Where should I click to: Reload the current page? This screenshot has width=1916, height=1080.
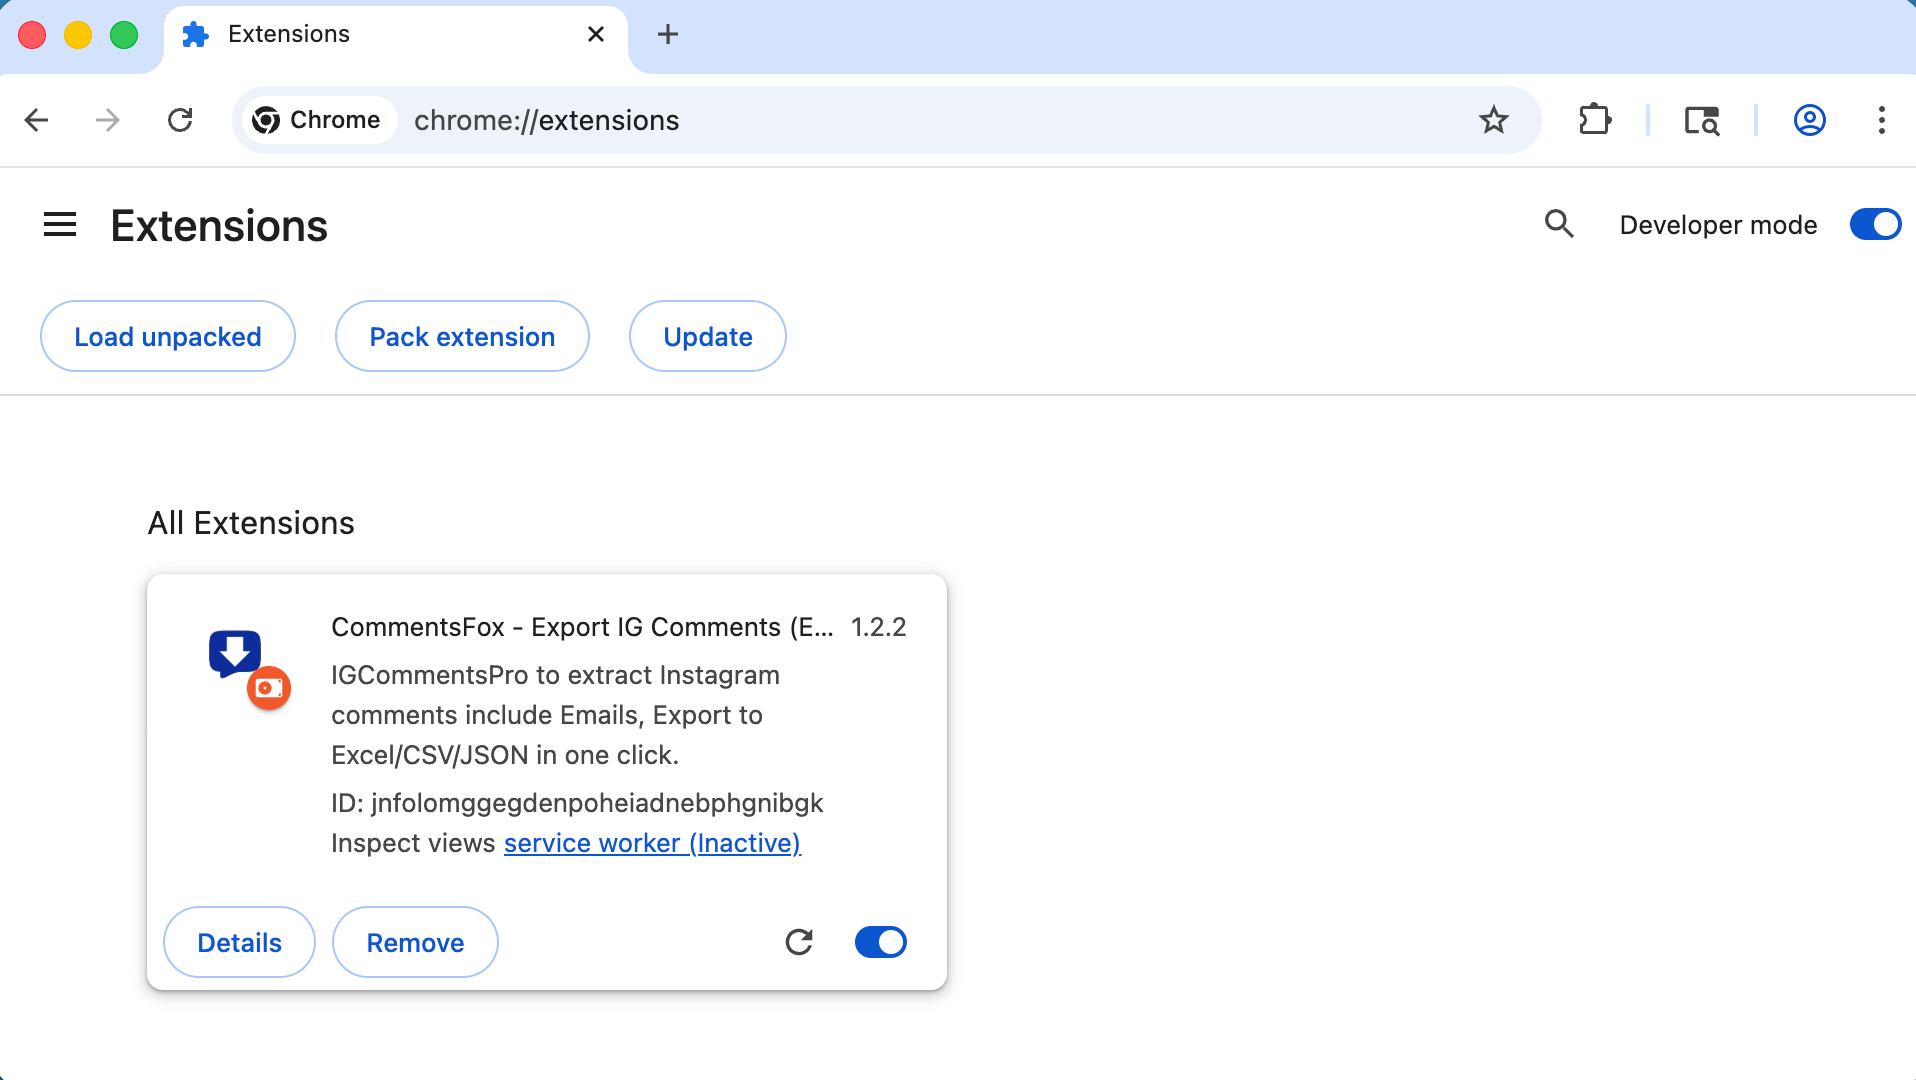pyautogui.click(x=181, y=120)
